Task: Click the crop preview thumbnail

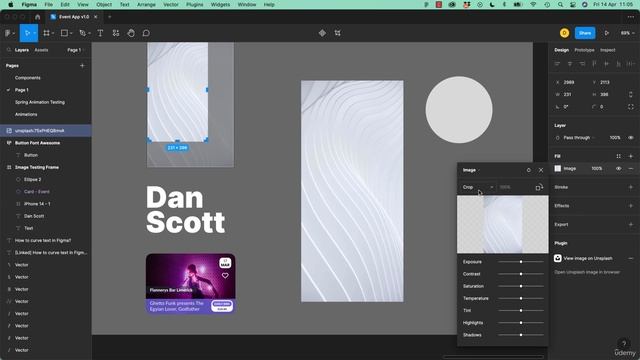Action: tap(503, 224)
